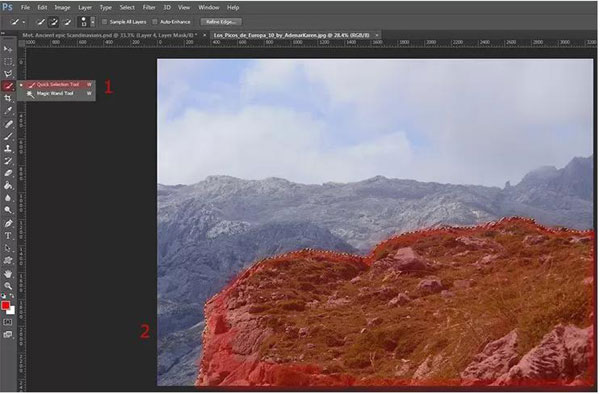Open the Filter menu
Viewport: 600px width, 394px height.
(x=149, y=7)
